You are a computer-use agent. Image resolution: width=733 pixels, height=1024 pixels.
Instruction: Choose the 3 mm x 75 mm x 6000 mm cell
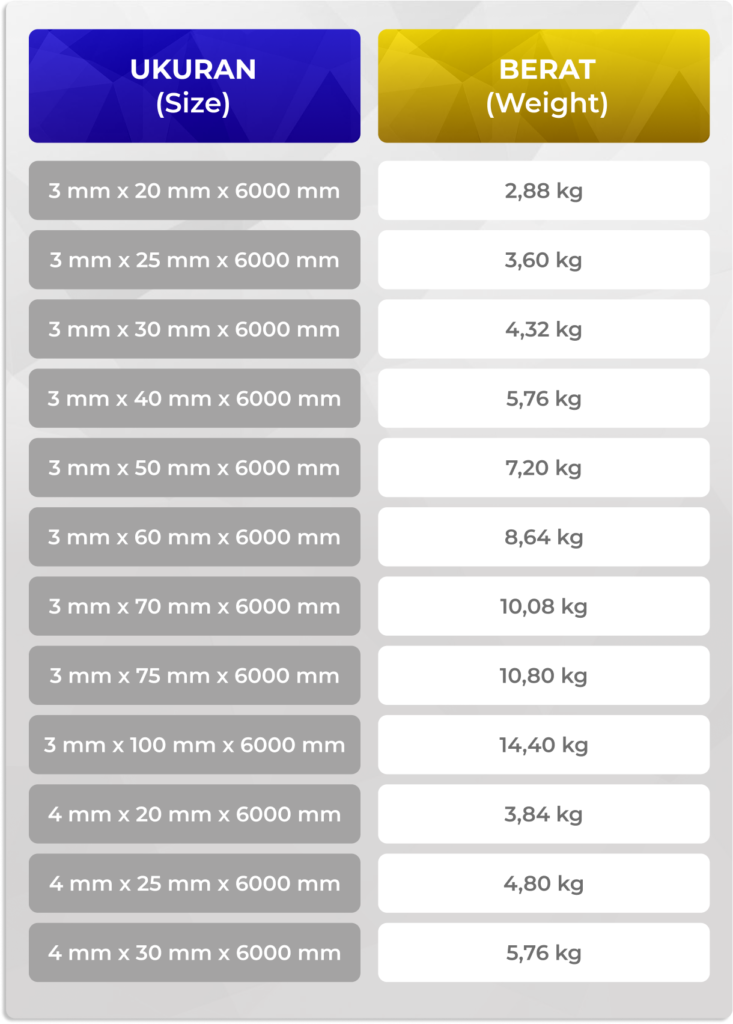(194, 675)
